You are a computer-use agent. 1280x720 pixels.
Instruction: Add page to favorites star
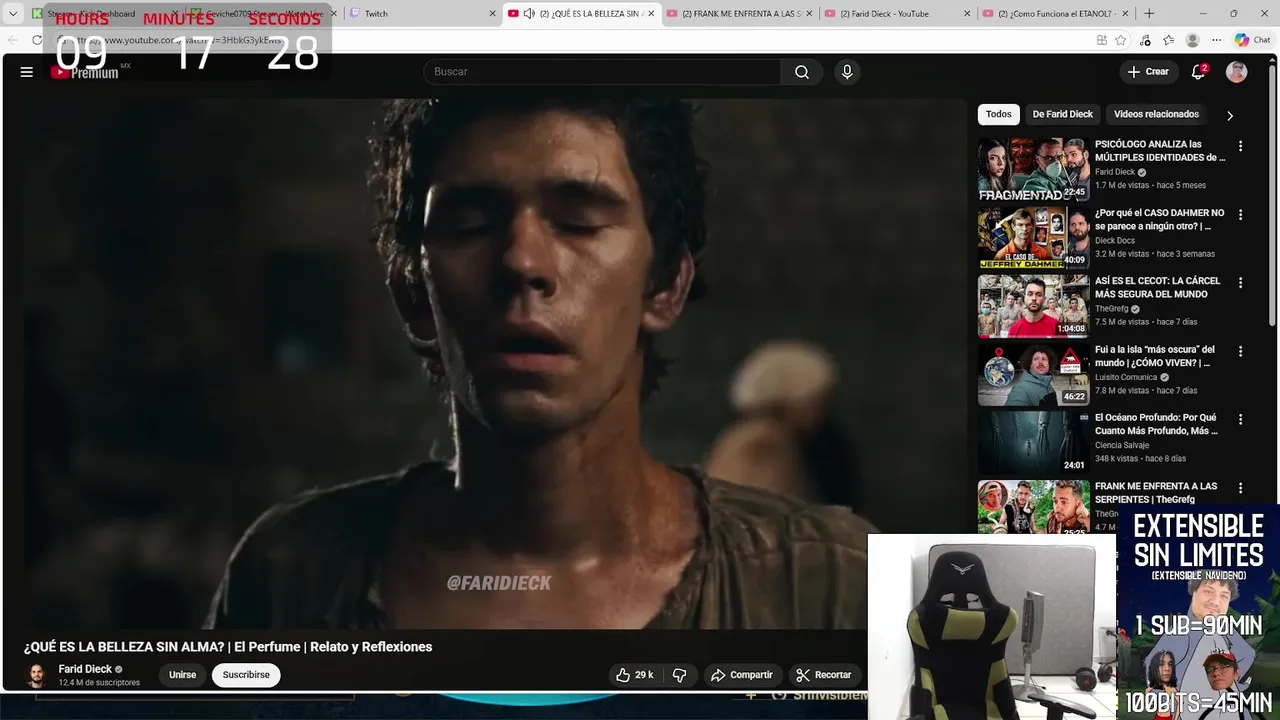click(x=1121, y=40)
